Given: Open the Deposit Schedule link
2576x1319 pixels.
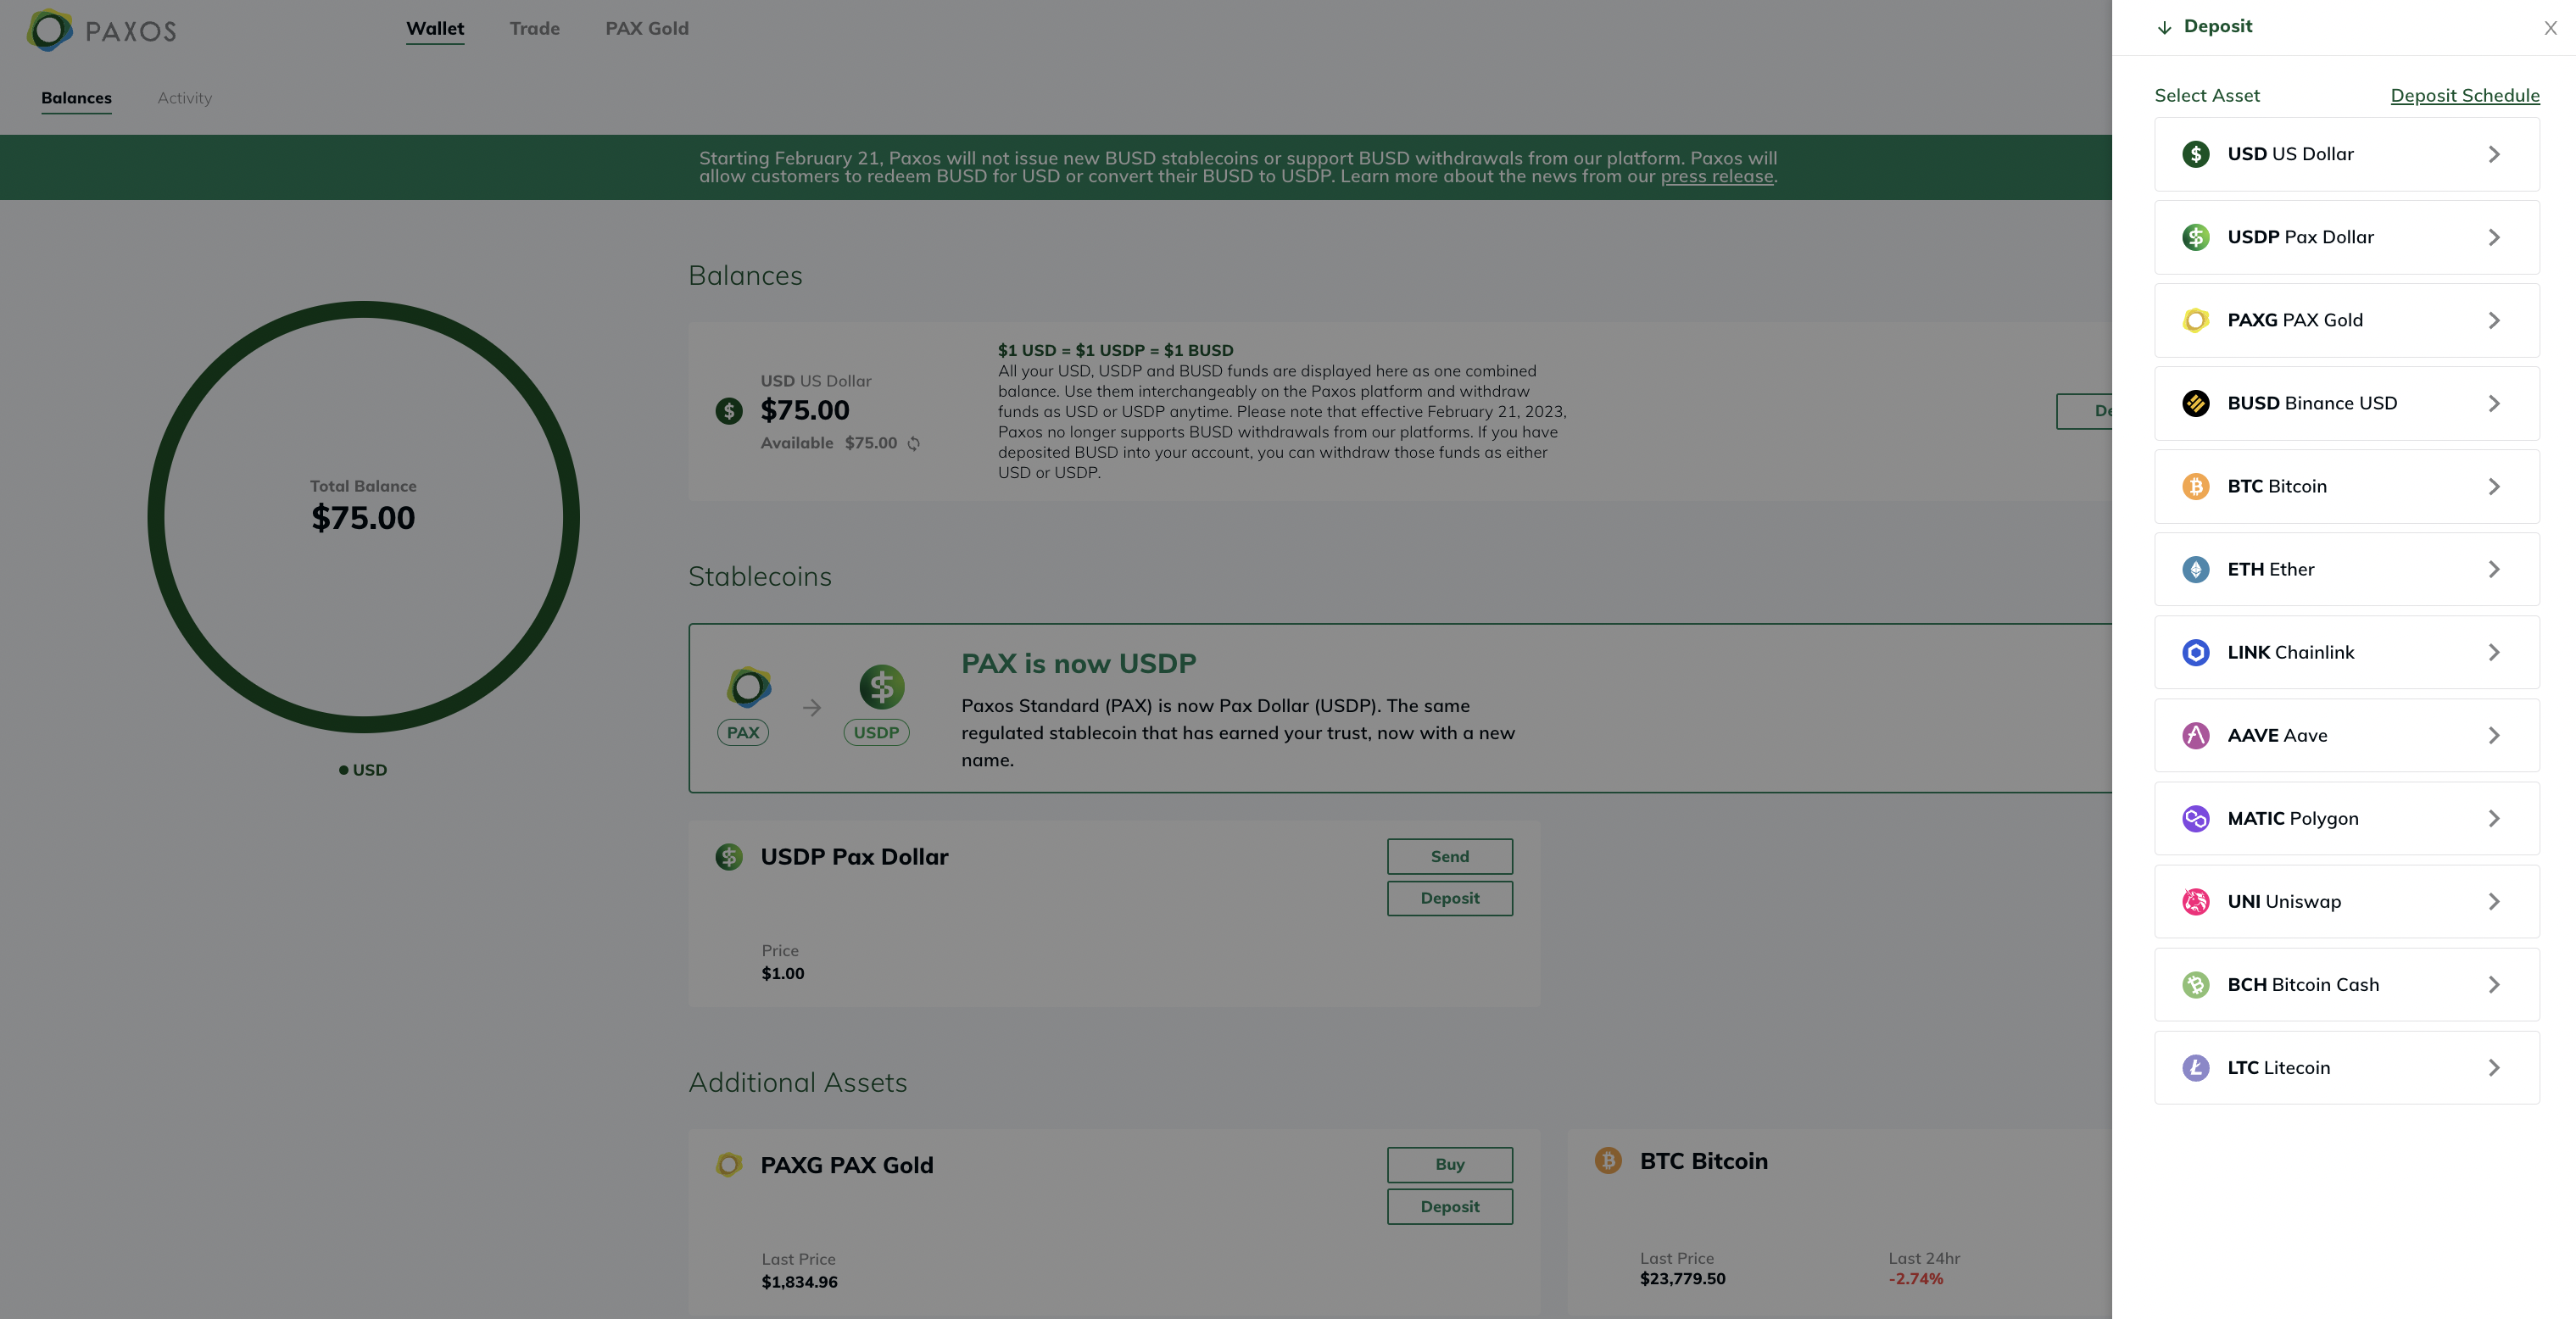Looking at the screenshot, I should [2465, 96].
